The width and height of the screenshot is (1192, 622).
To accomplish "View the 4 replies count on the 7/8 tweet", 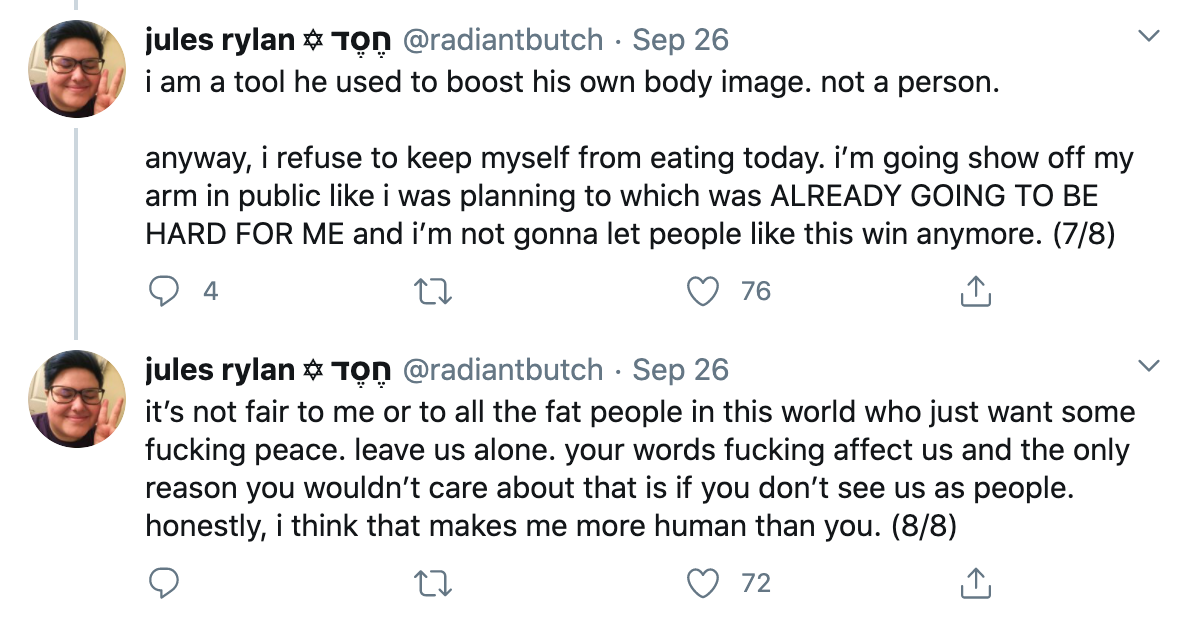I will tap(211, 291).
